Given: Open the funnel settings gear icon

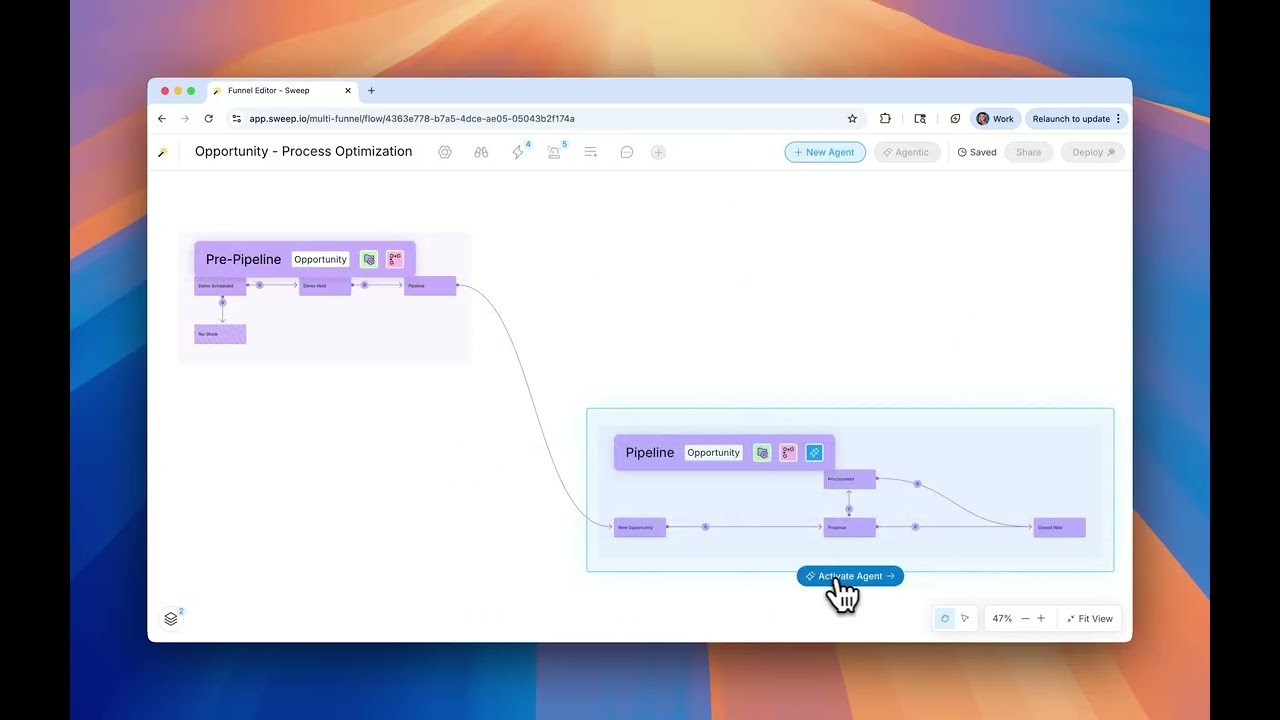Looking at the screenshot, I should (445, 152).
